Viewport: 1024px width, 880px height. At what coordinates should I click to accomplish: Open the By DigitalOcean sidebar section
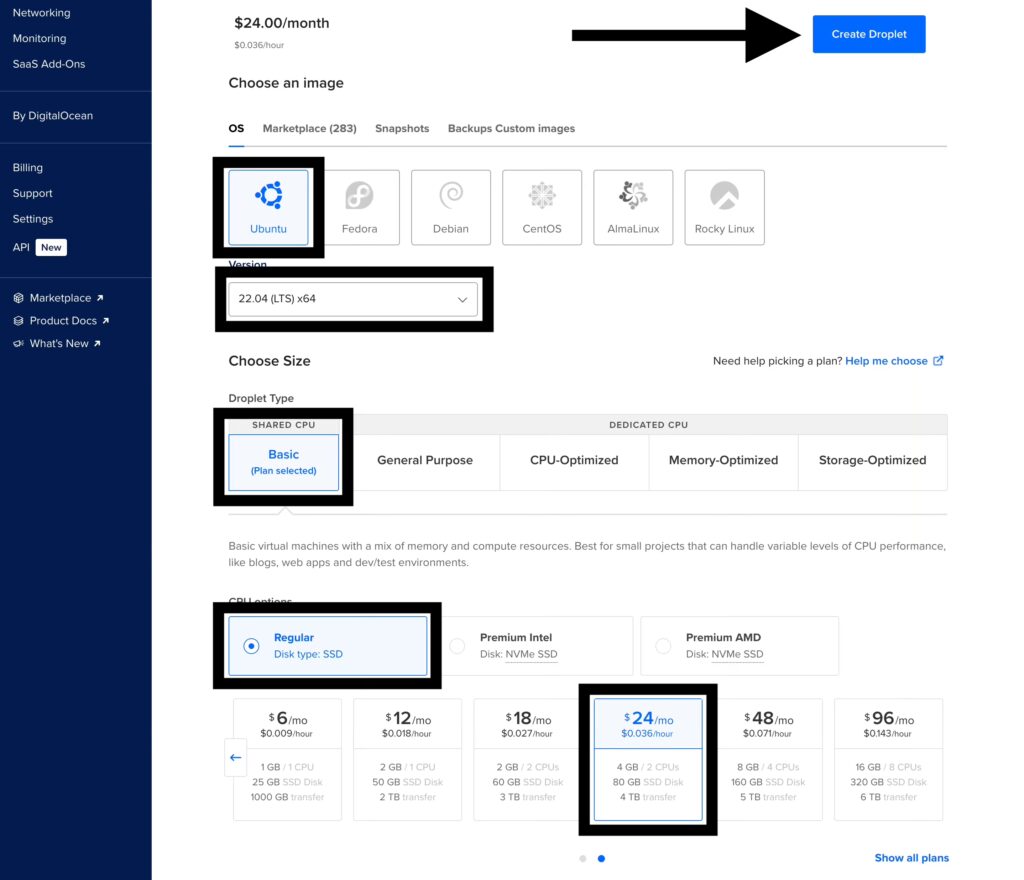[53, 116]
